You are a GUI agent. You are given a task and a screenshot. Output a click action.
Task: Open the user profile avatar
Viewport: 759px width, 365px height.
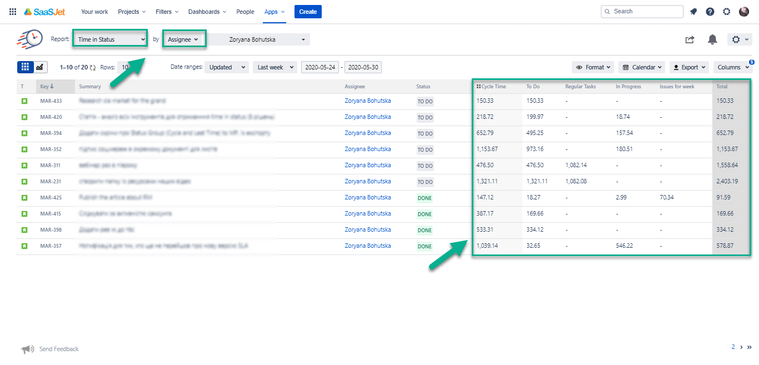pyautogui.click(x=744, y=12)
